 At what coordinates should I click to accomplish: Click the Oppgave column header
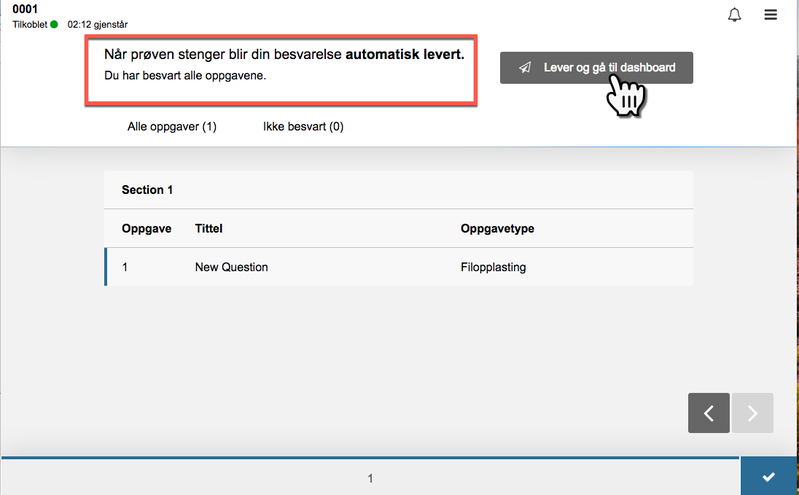click(146, 229)
